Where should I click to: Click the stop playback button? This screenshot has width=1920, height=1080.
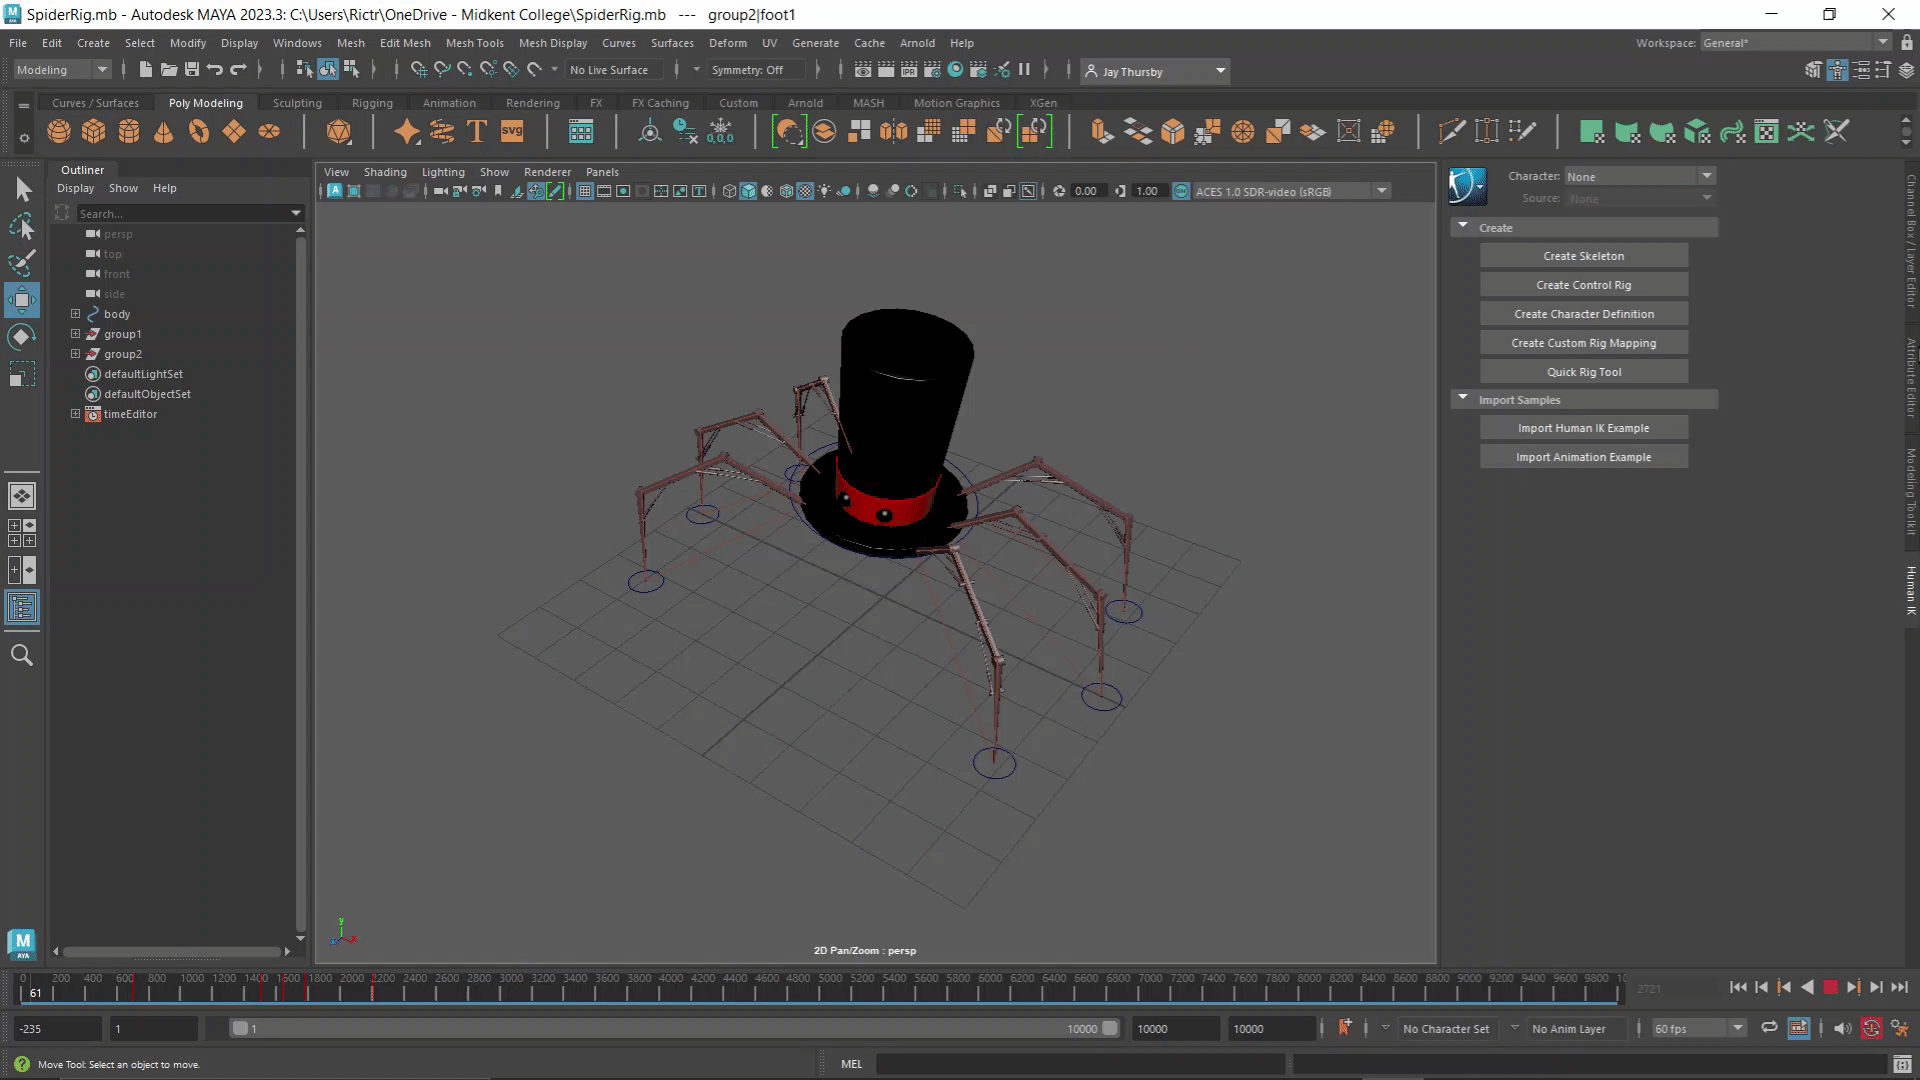pyautogui.click(x=1830, y=987)
